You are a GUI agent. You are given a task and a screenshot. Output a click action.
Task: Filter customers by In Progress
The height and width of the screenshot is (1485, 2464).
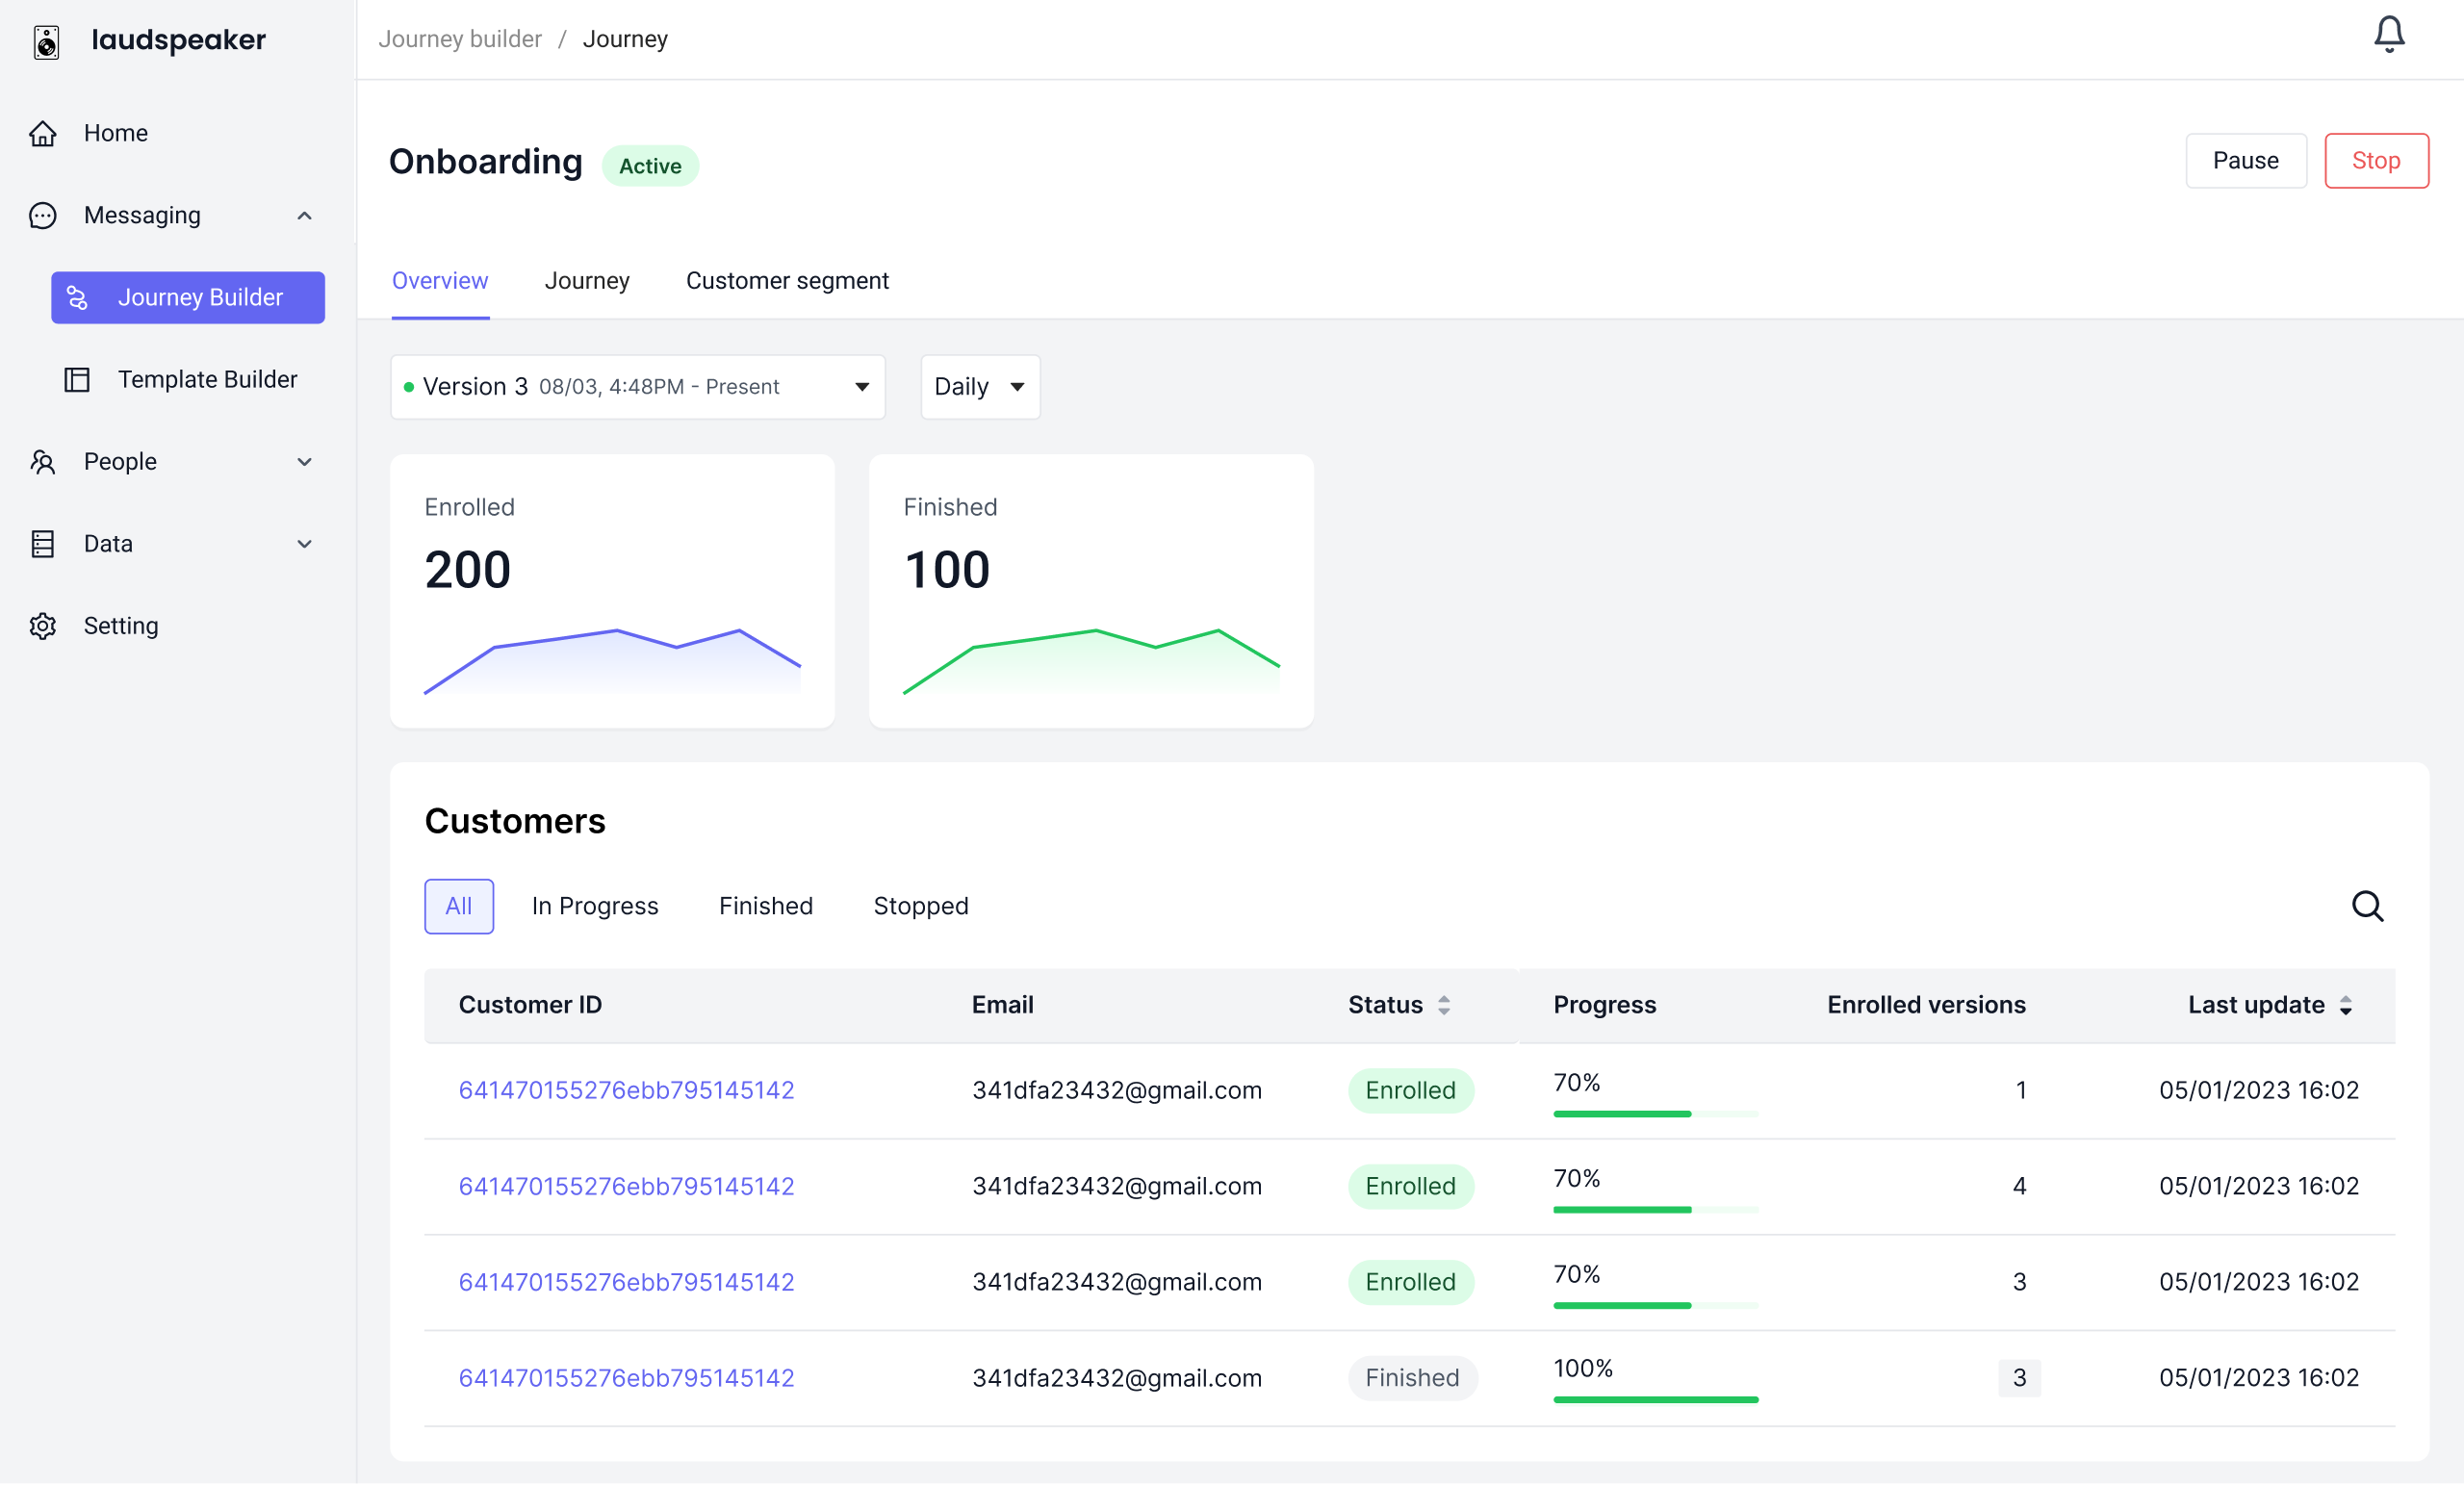pyautogui.click(x=594, y=906)
